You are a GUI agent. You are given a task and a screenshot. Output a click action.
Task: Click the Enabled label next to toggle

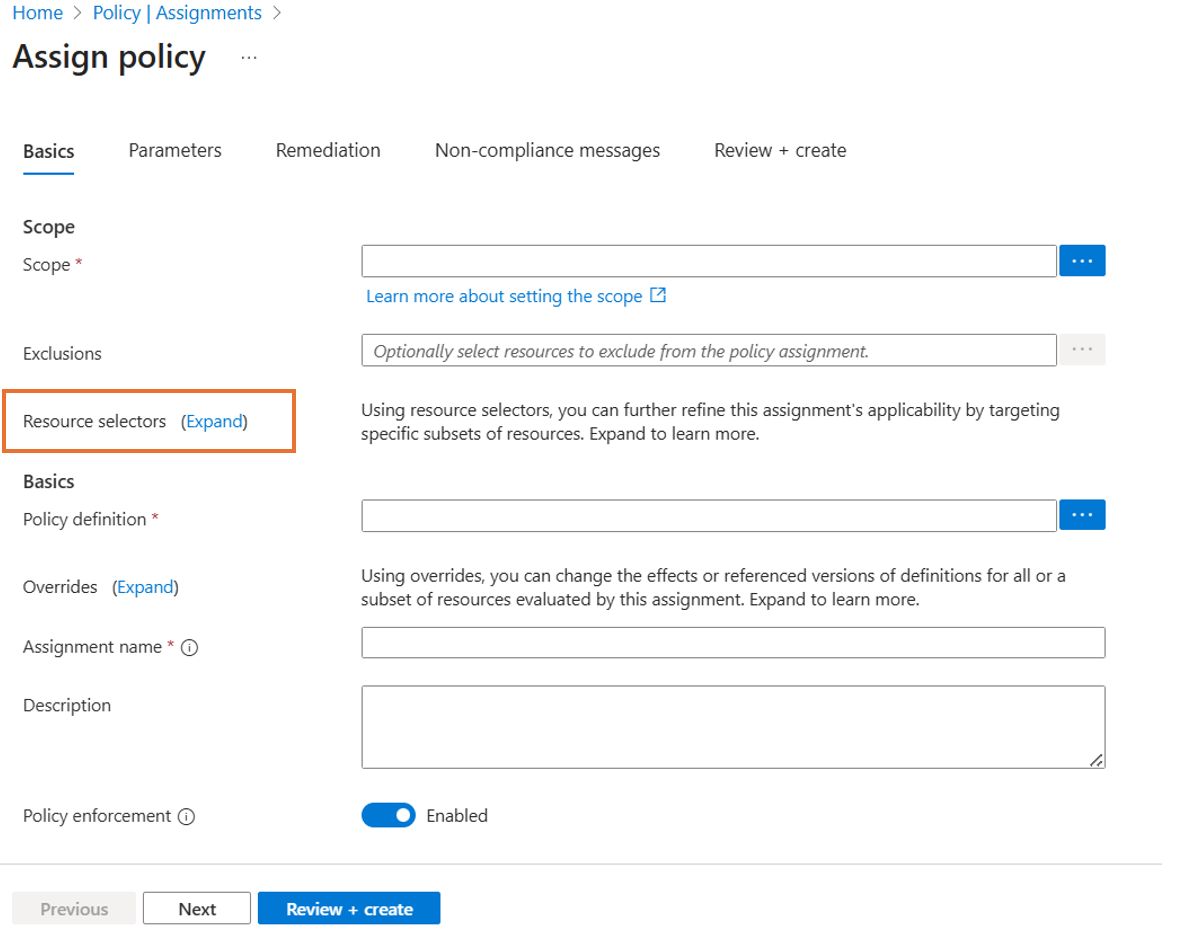[x=457, y=816]
